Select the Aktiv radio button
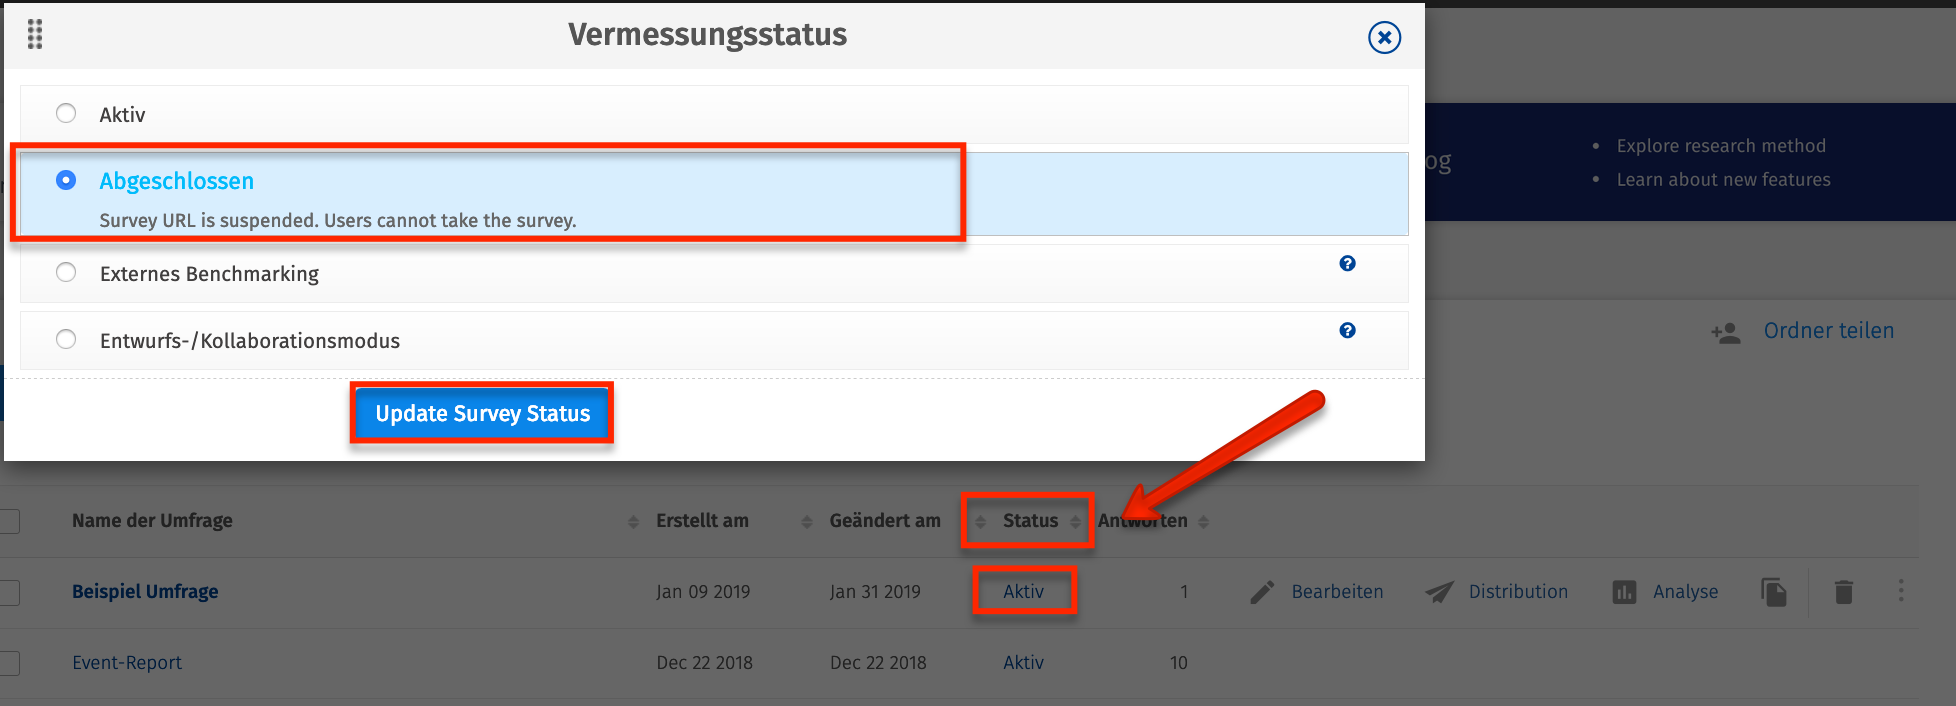Image resolution: width=1956 pixels, height=706 pixels. [x=66, y=113]
